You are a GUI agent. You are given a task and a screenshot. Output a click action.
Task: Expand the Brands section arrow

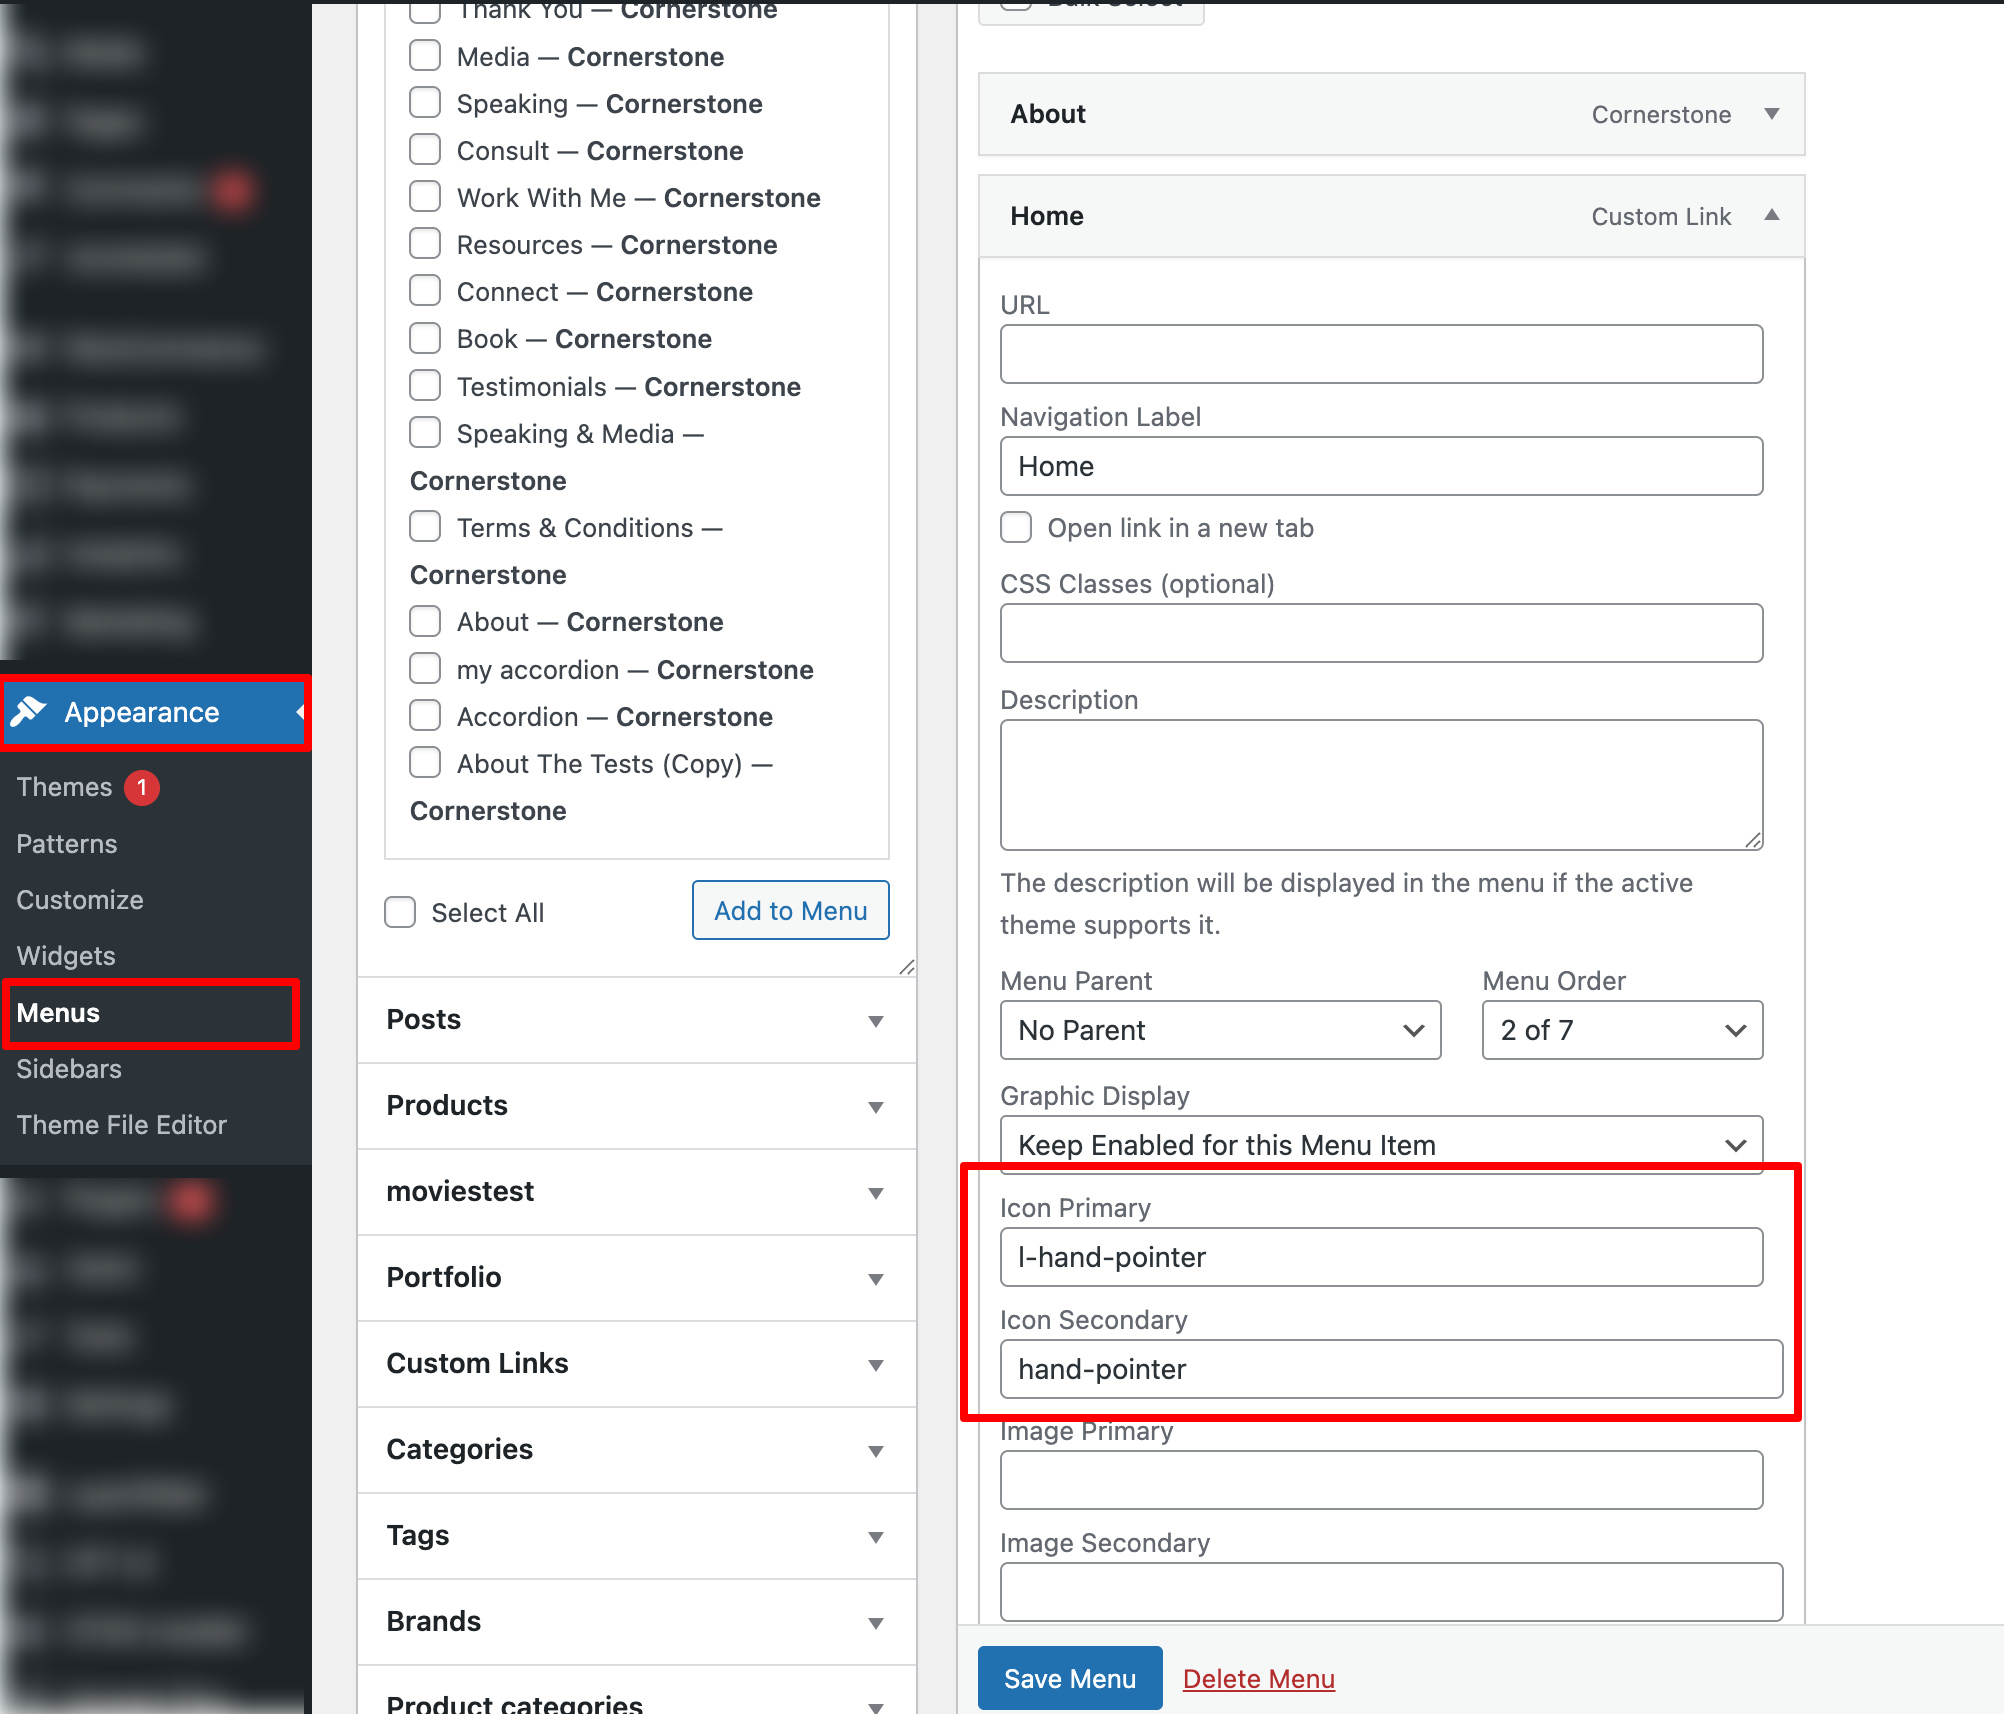point(876,1623)
